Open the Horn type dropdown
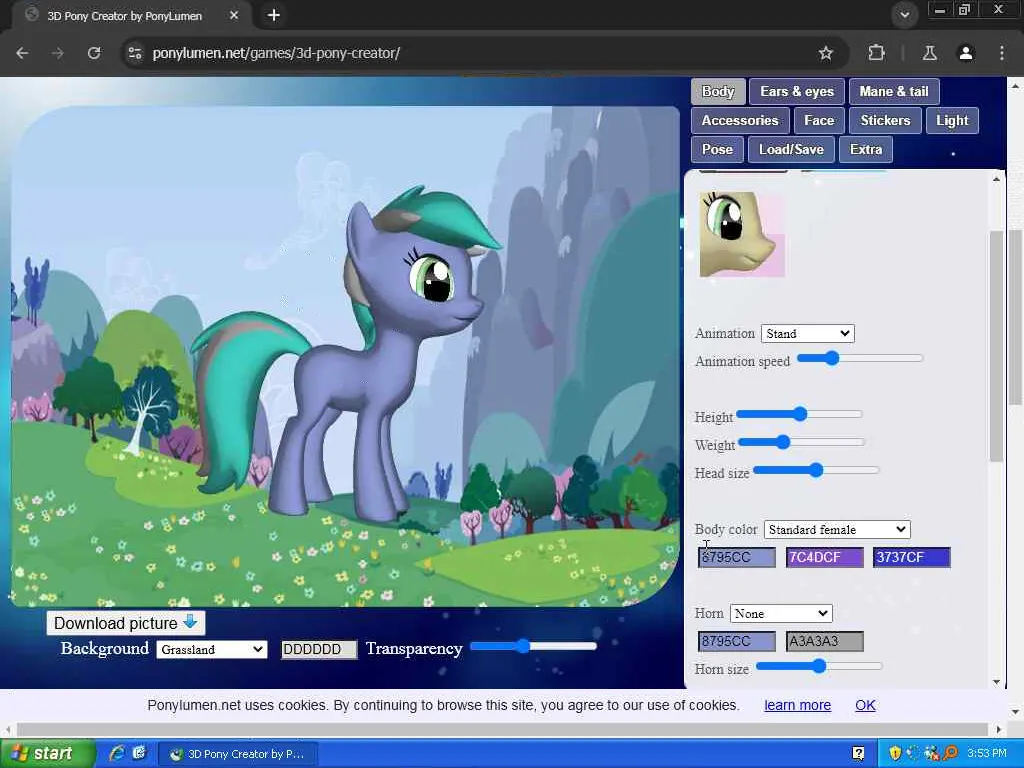This screenshot has width=1024, height=768. [x=781, y=614]
